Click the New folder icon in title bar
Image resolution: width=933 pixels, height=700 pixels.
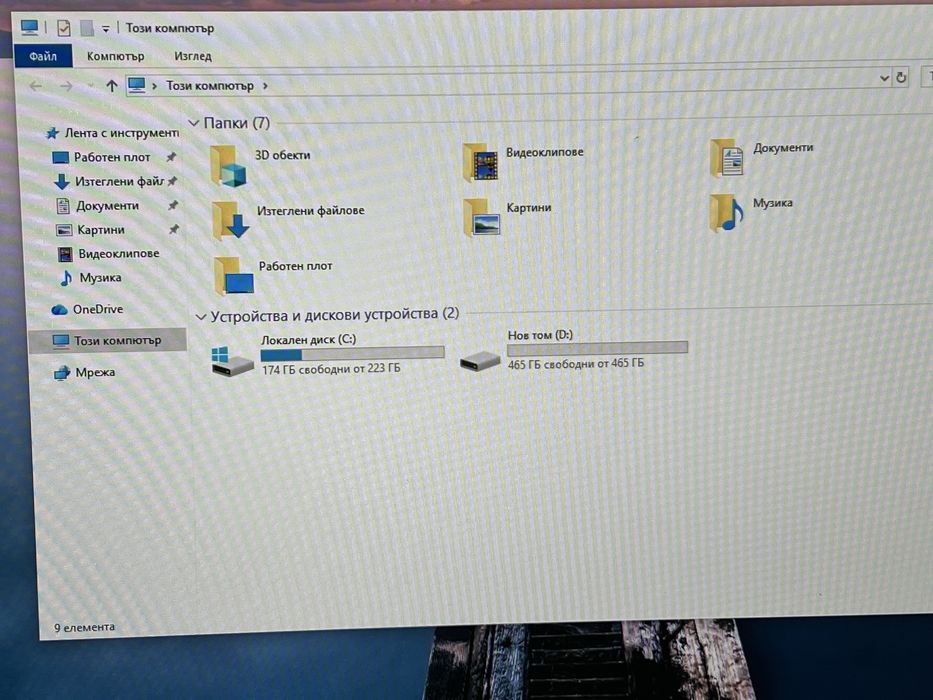coord(87,27)
